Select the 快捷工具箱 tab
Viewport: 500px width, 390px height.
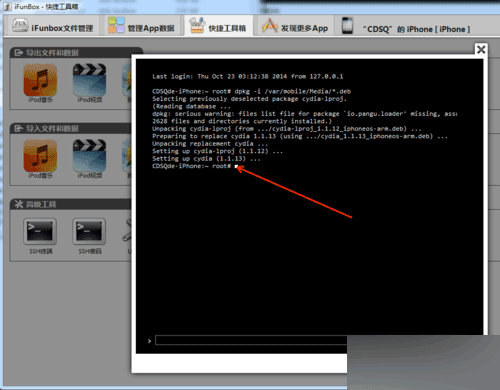pyautogui.click(x=218, y=26)
